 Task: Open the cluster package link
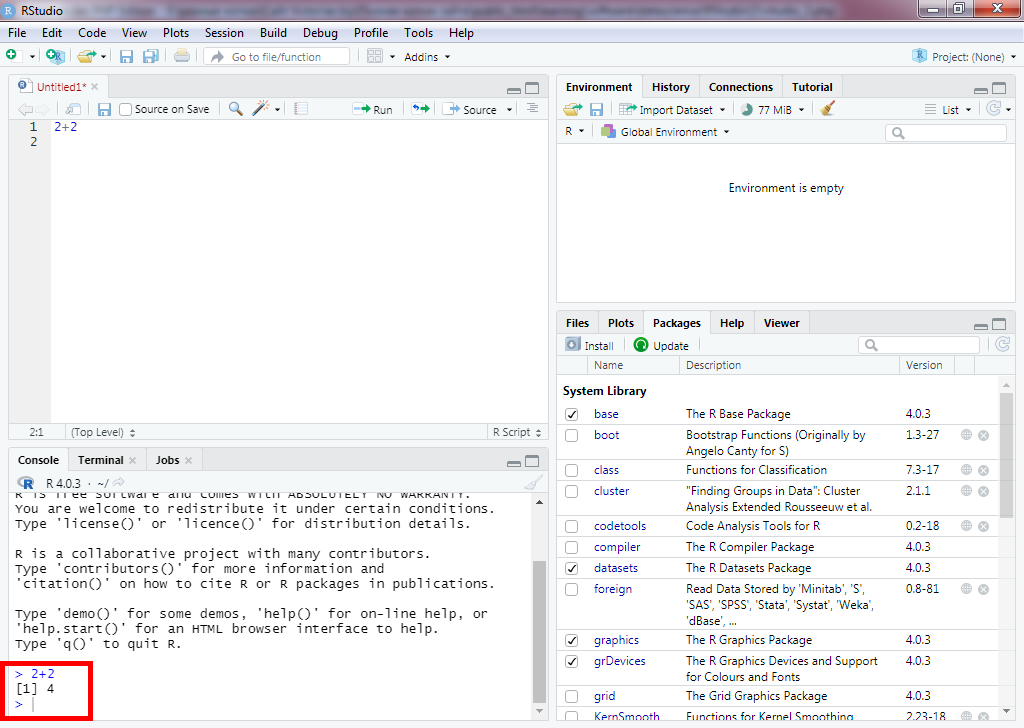pos(611,491)
